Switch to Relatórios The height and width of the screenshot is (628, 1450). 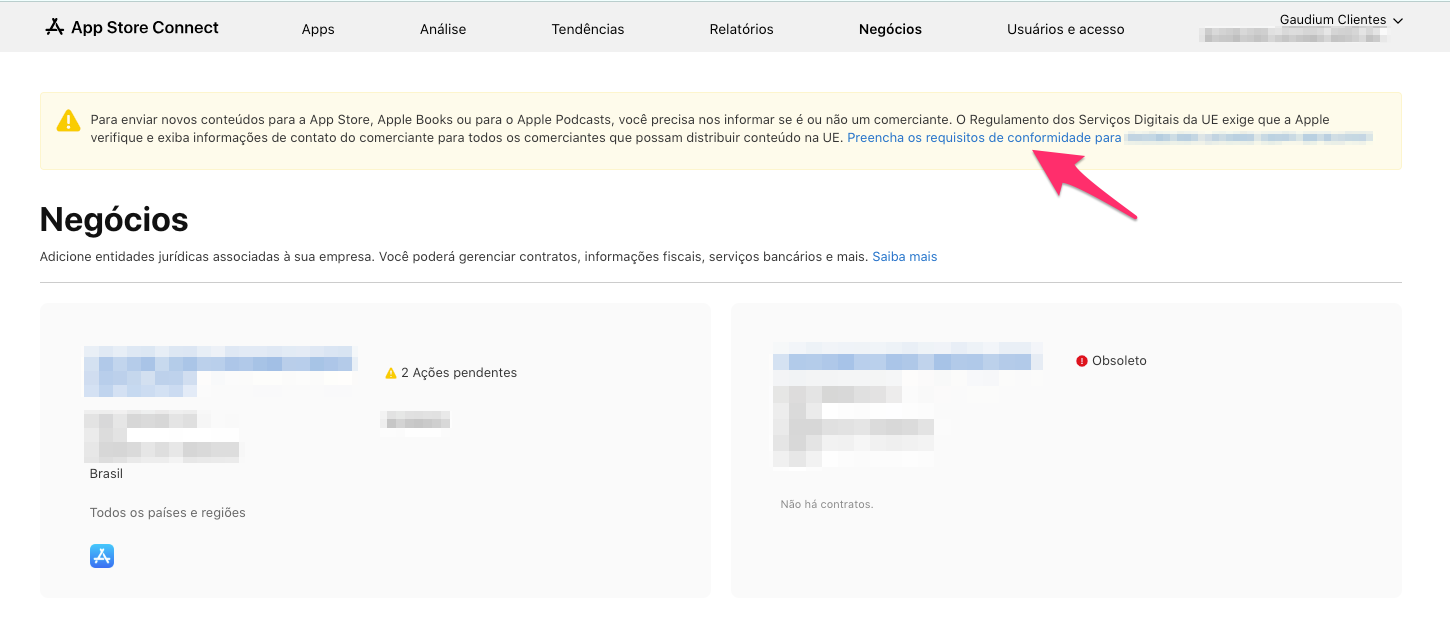[x=741, y=29]
